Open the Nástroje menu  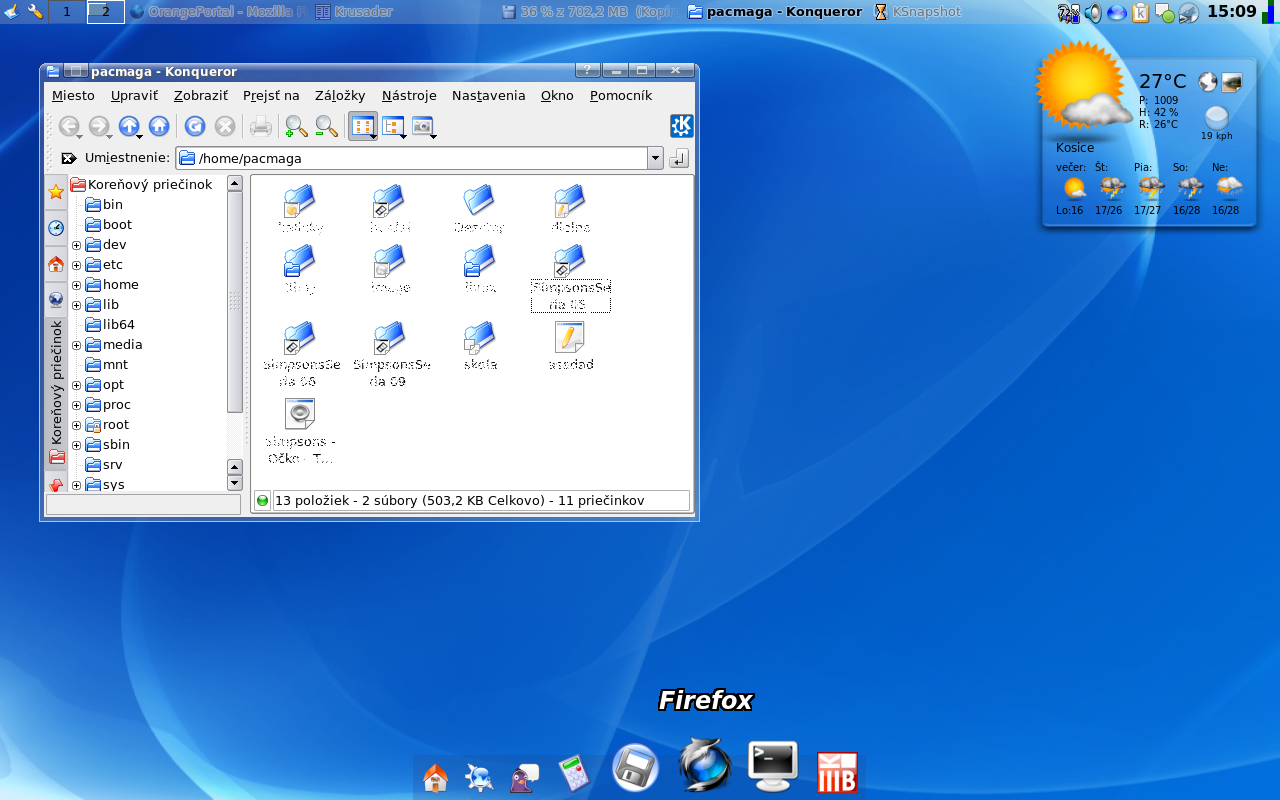409,95
